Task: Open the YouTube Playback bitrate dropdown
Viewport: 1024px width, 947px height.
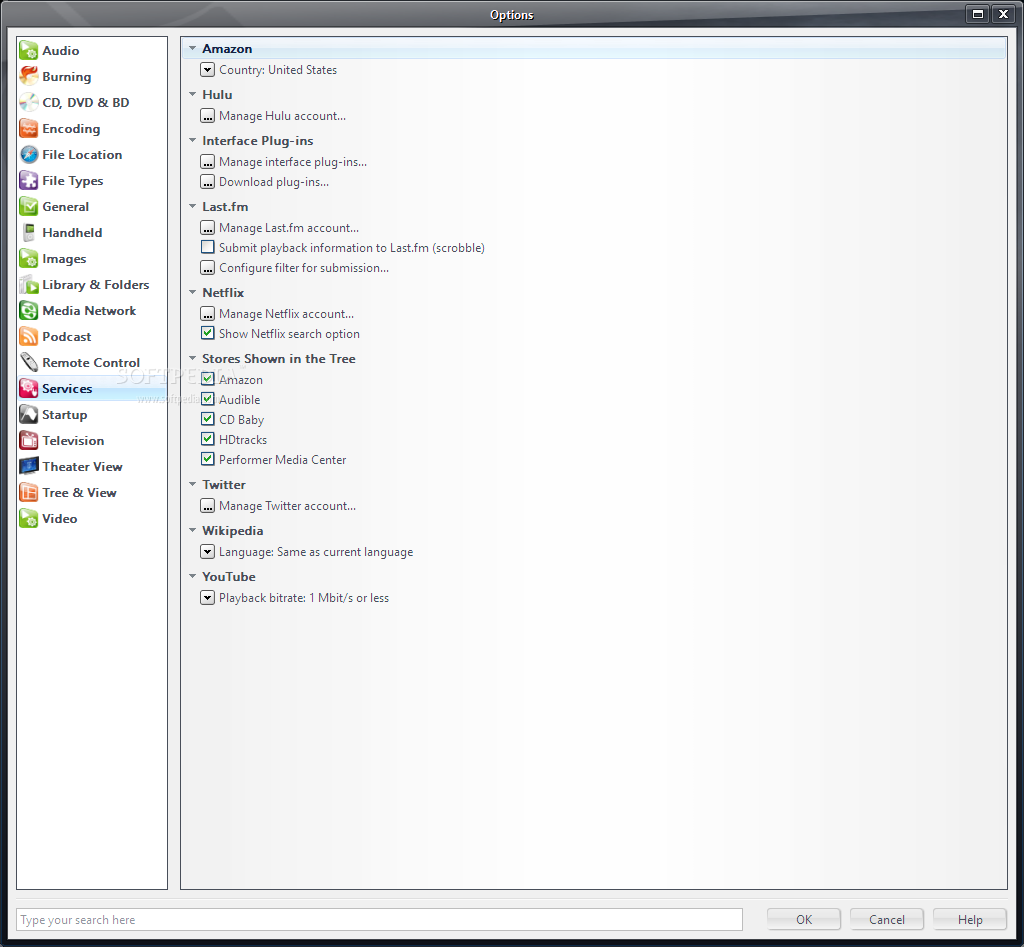Action: click(x=208, y=598)
